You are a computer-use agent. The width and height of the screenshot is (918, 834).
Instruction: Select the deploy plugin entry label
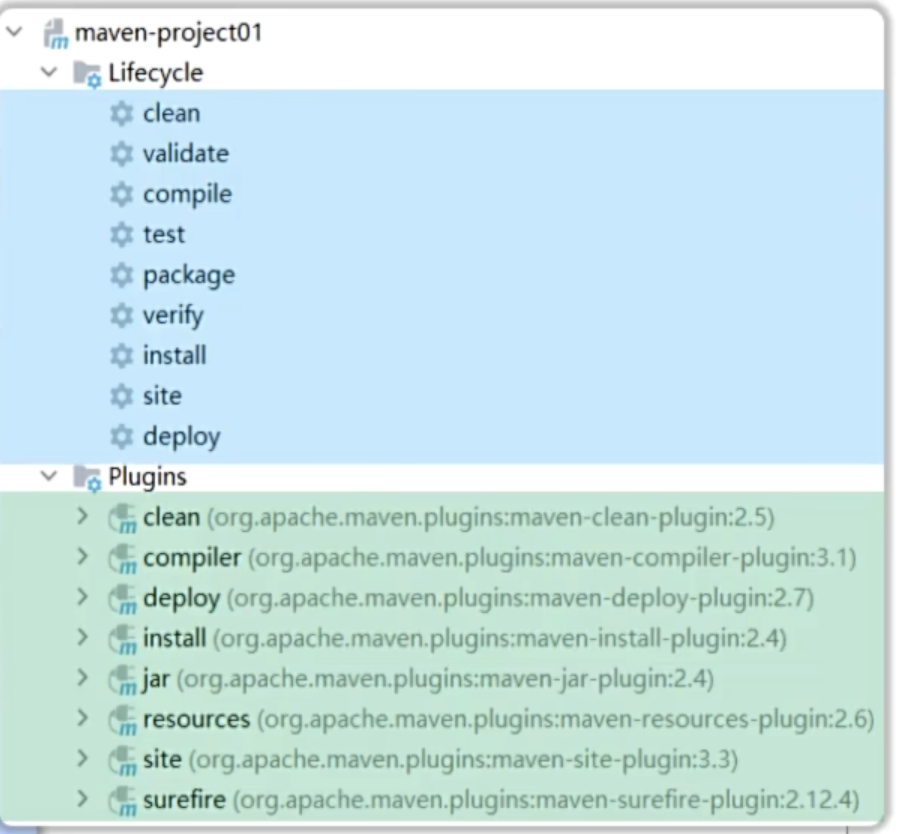(181, 599)
